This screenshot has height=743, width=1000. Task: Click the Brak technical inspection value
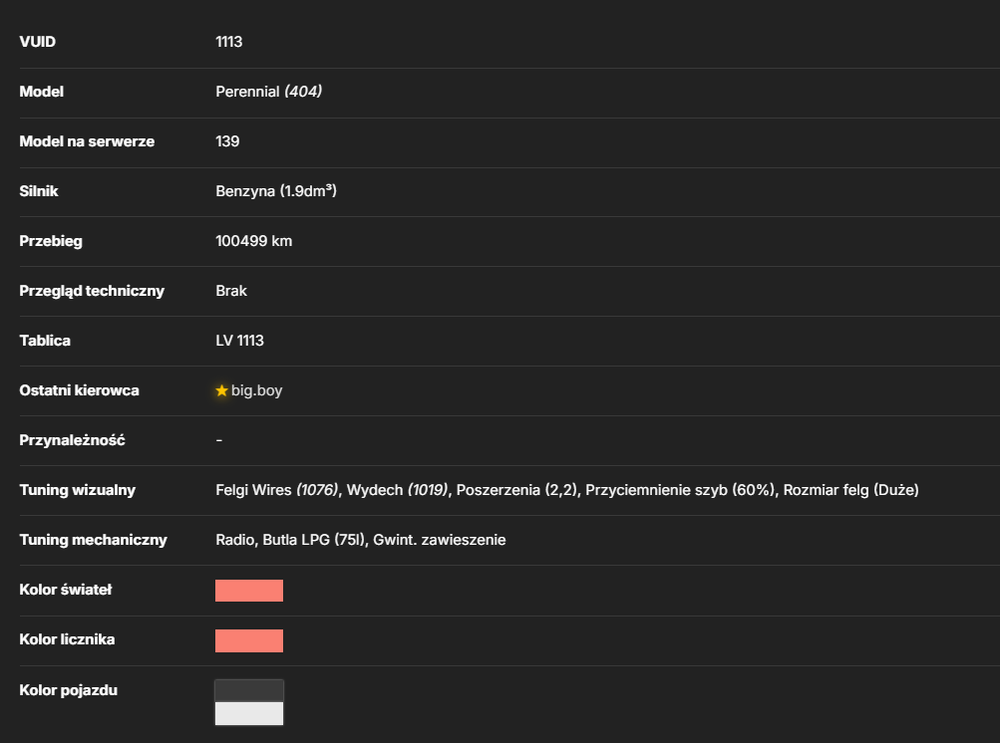(x=231, y=290)
